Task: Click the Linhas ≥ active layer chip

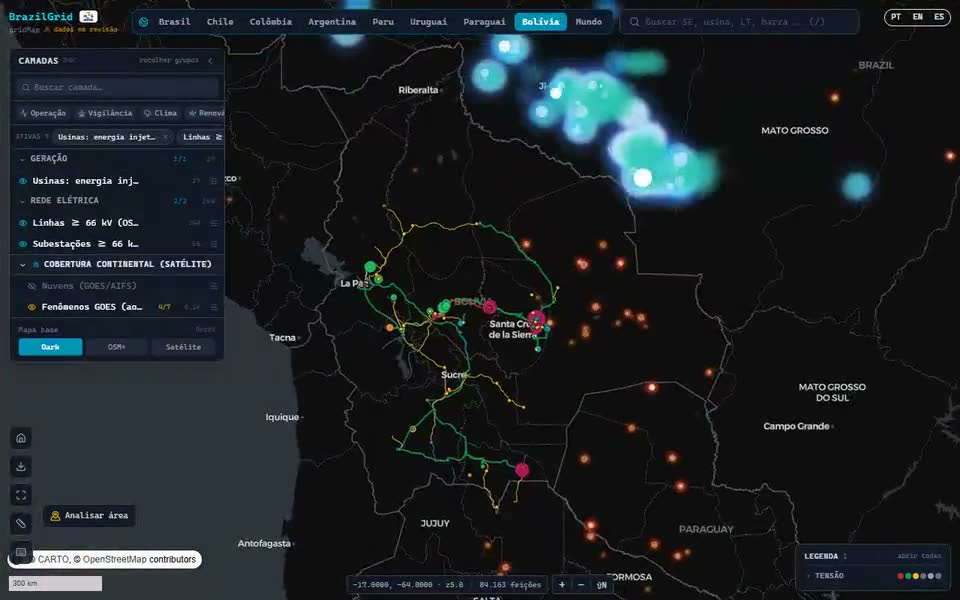Action: [201, 137]
